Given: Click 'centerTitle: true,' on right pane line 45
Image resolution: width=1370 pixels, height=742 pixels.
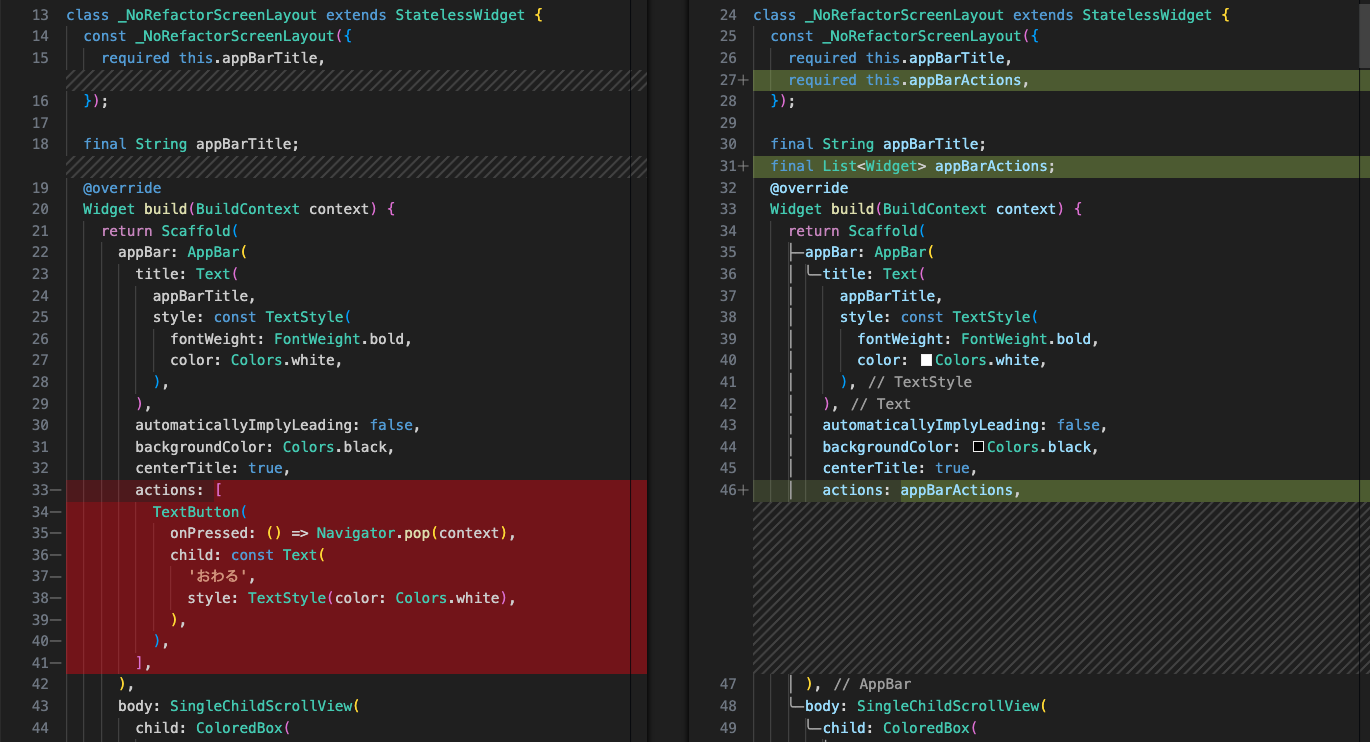Looking at the screenshot, I should pyautogui.click(x=898, y=468).
